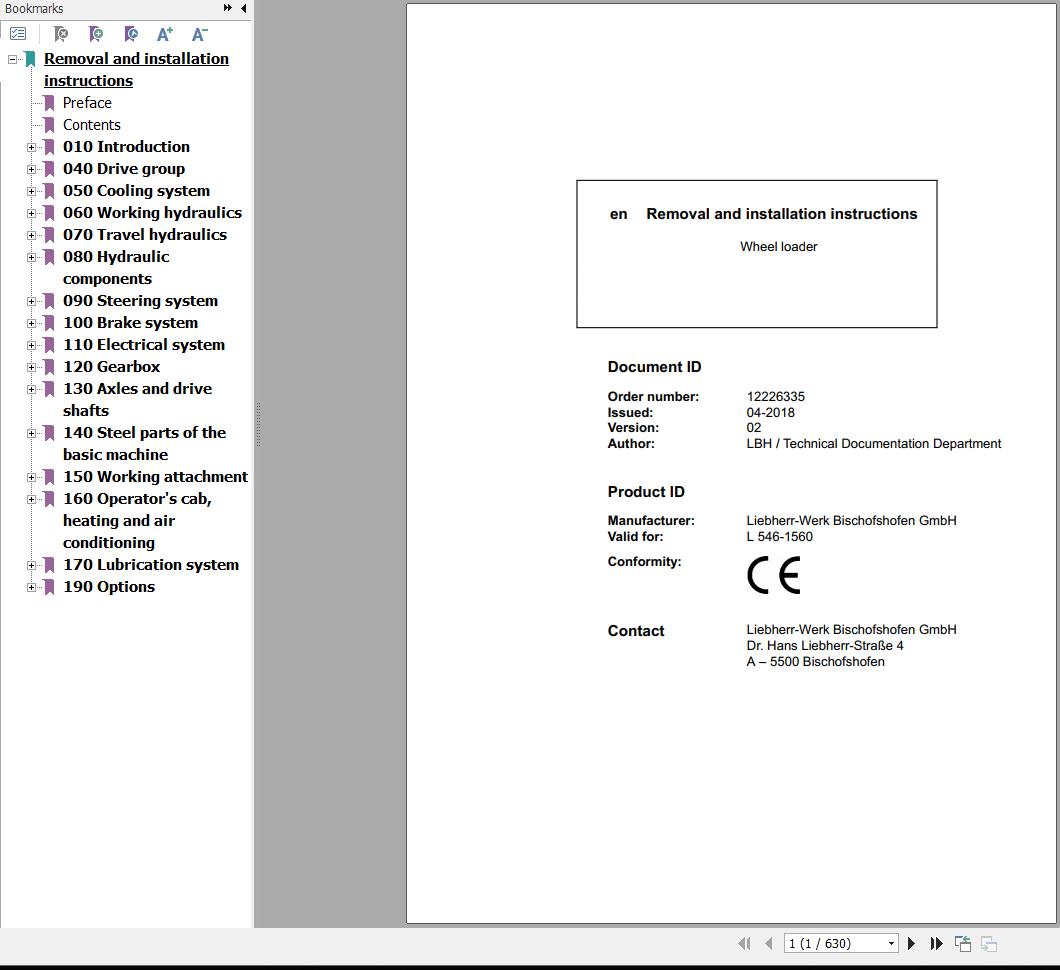Select the 050 Cooling system bookmark
The height and width of the screenshot is (970, 1060).
(x=137, y=191)
